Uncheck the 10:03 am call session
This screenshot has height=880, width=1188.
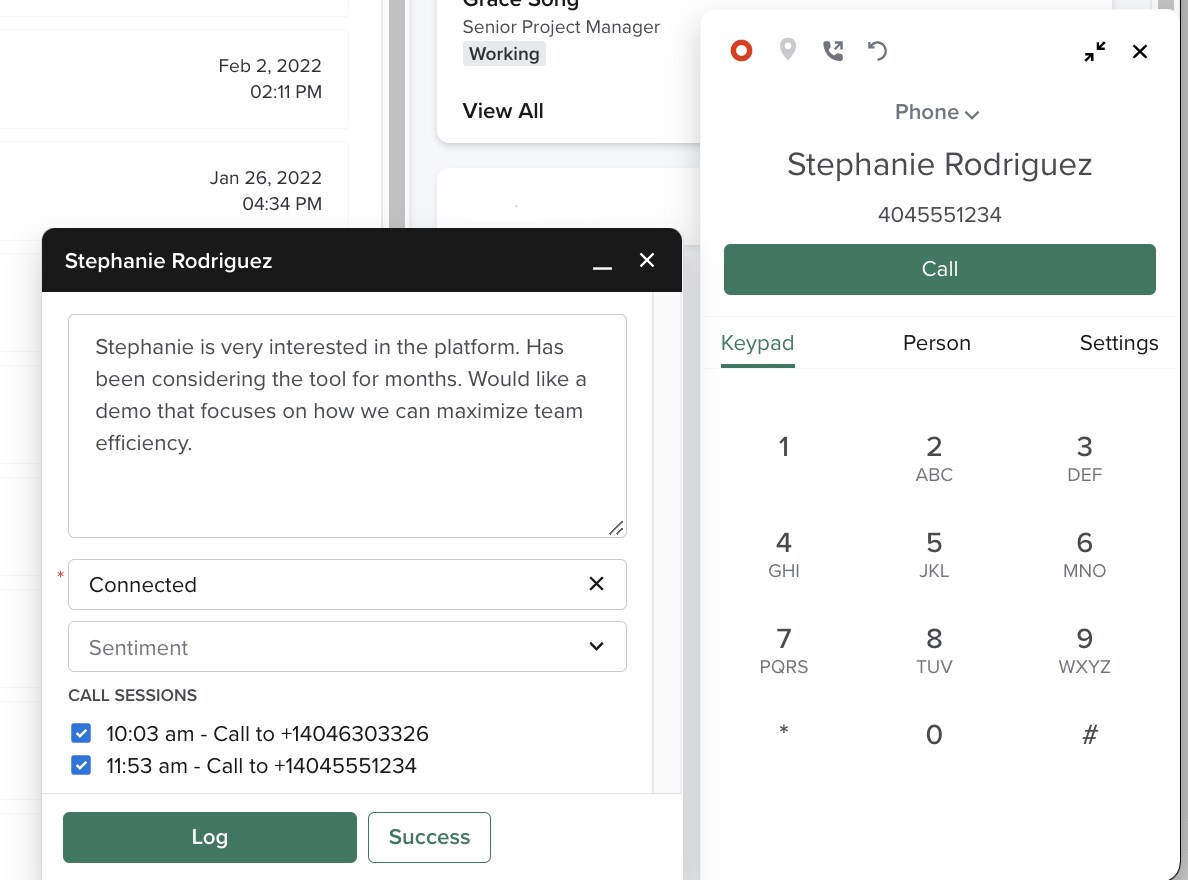click(81, 734)
